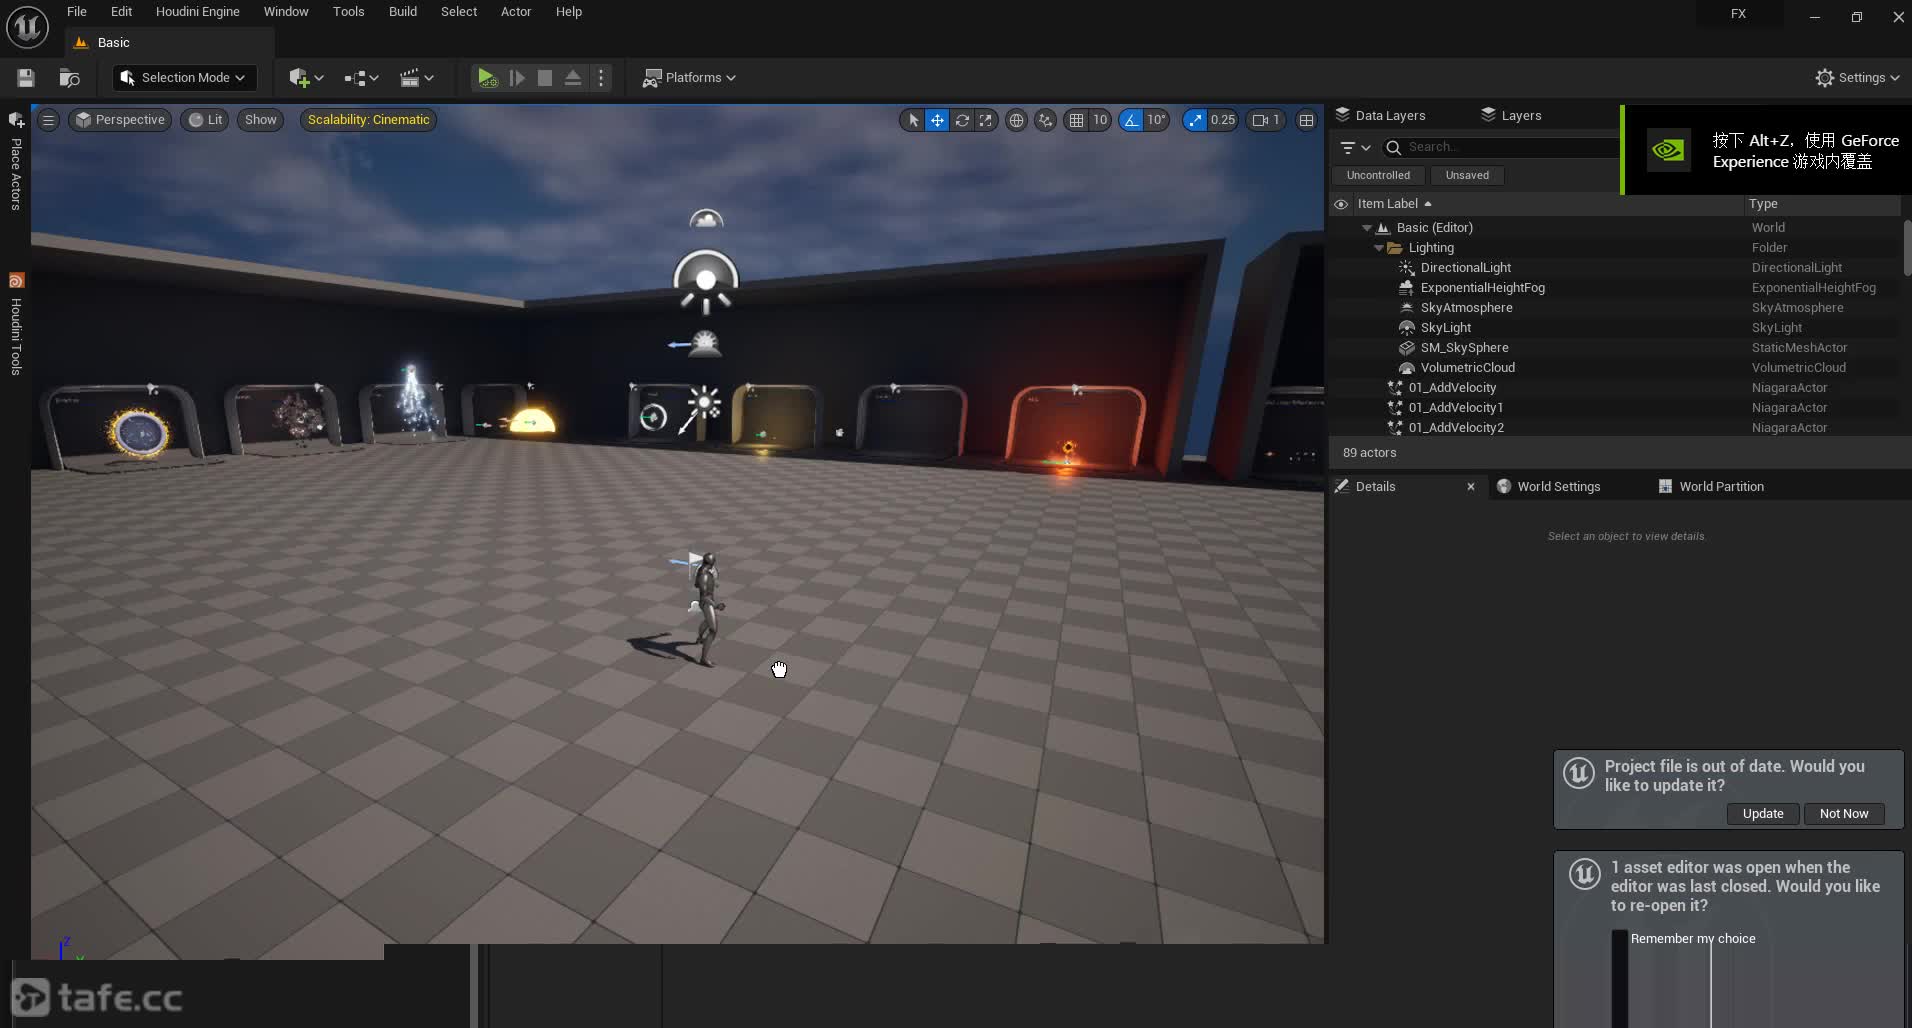This screenshot has width=1912, height=1028.
Task: Open the File menu
Action: [x=77, y=12]
